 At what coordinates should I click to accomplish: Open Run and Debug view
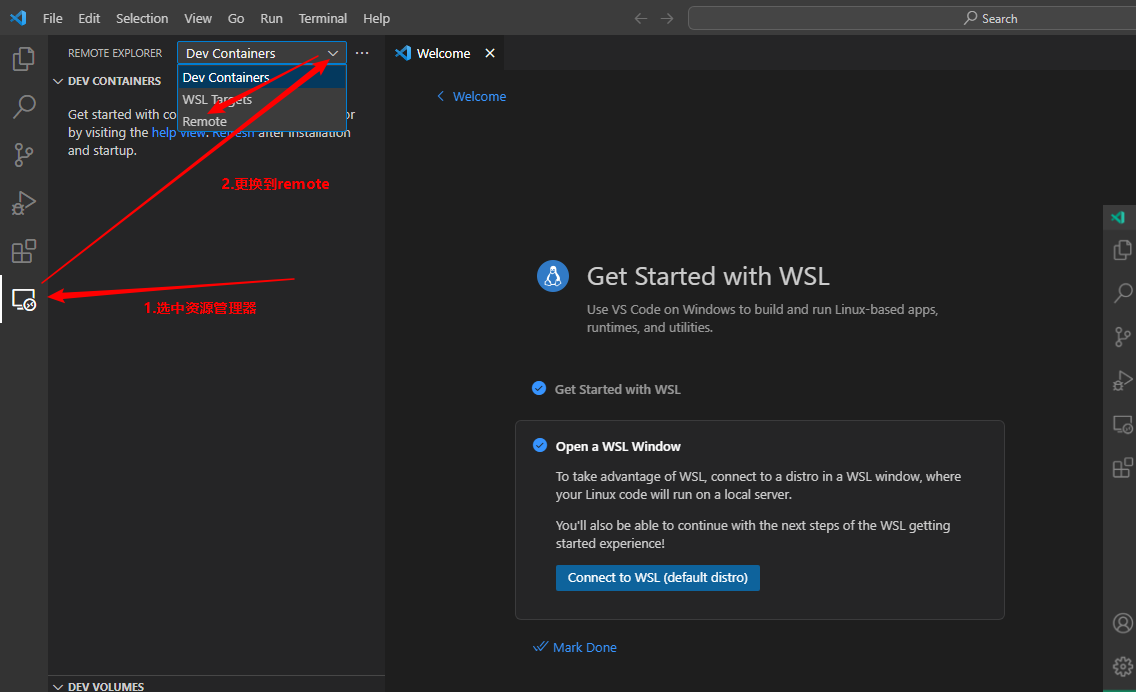tap(24, 203)
